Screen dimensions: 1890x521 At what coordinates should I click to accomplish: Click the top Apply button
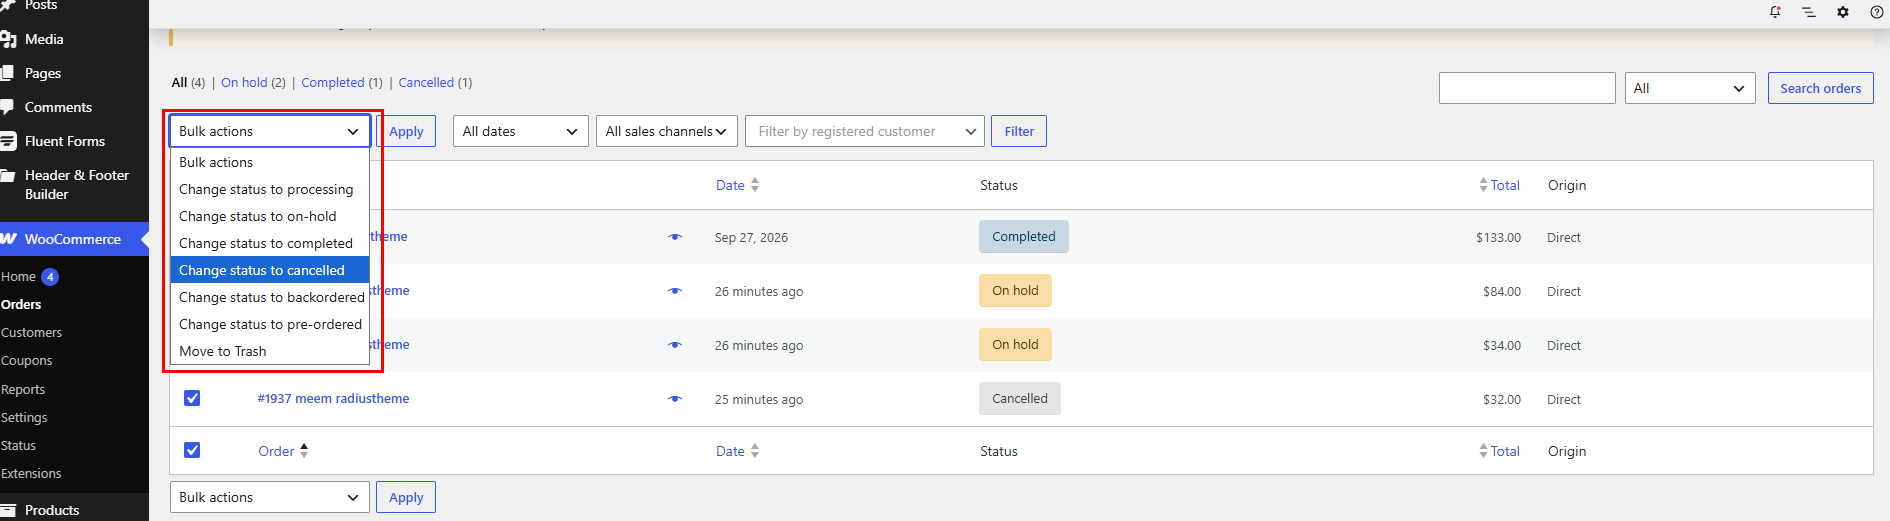pos(406,131)
